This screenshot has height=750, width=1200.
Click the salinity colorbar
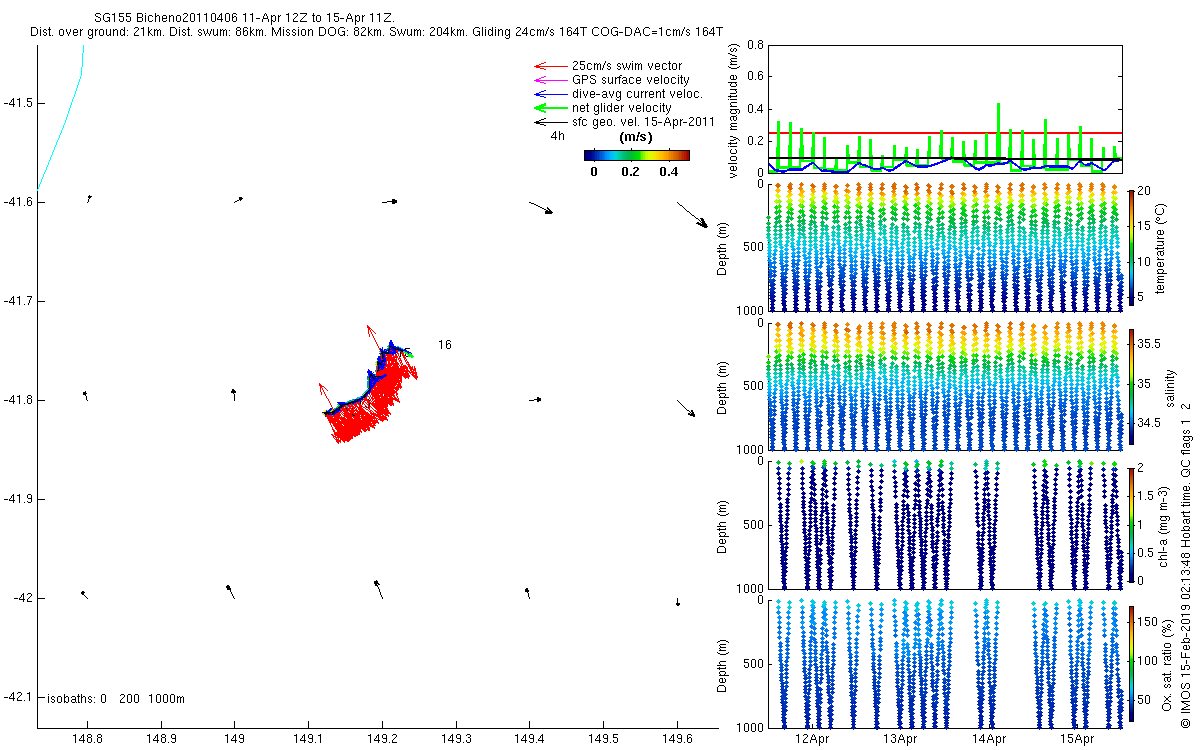[1130, 385]
